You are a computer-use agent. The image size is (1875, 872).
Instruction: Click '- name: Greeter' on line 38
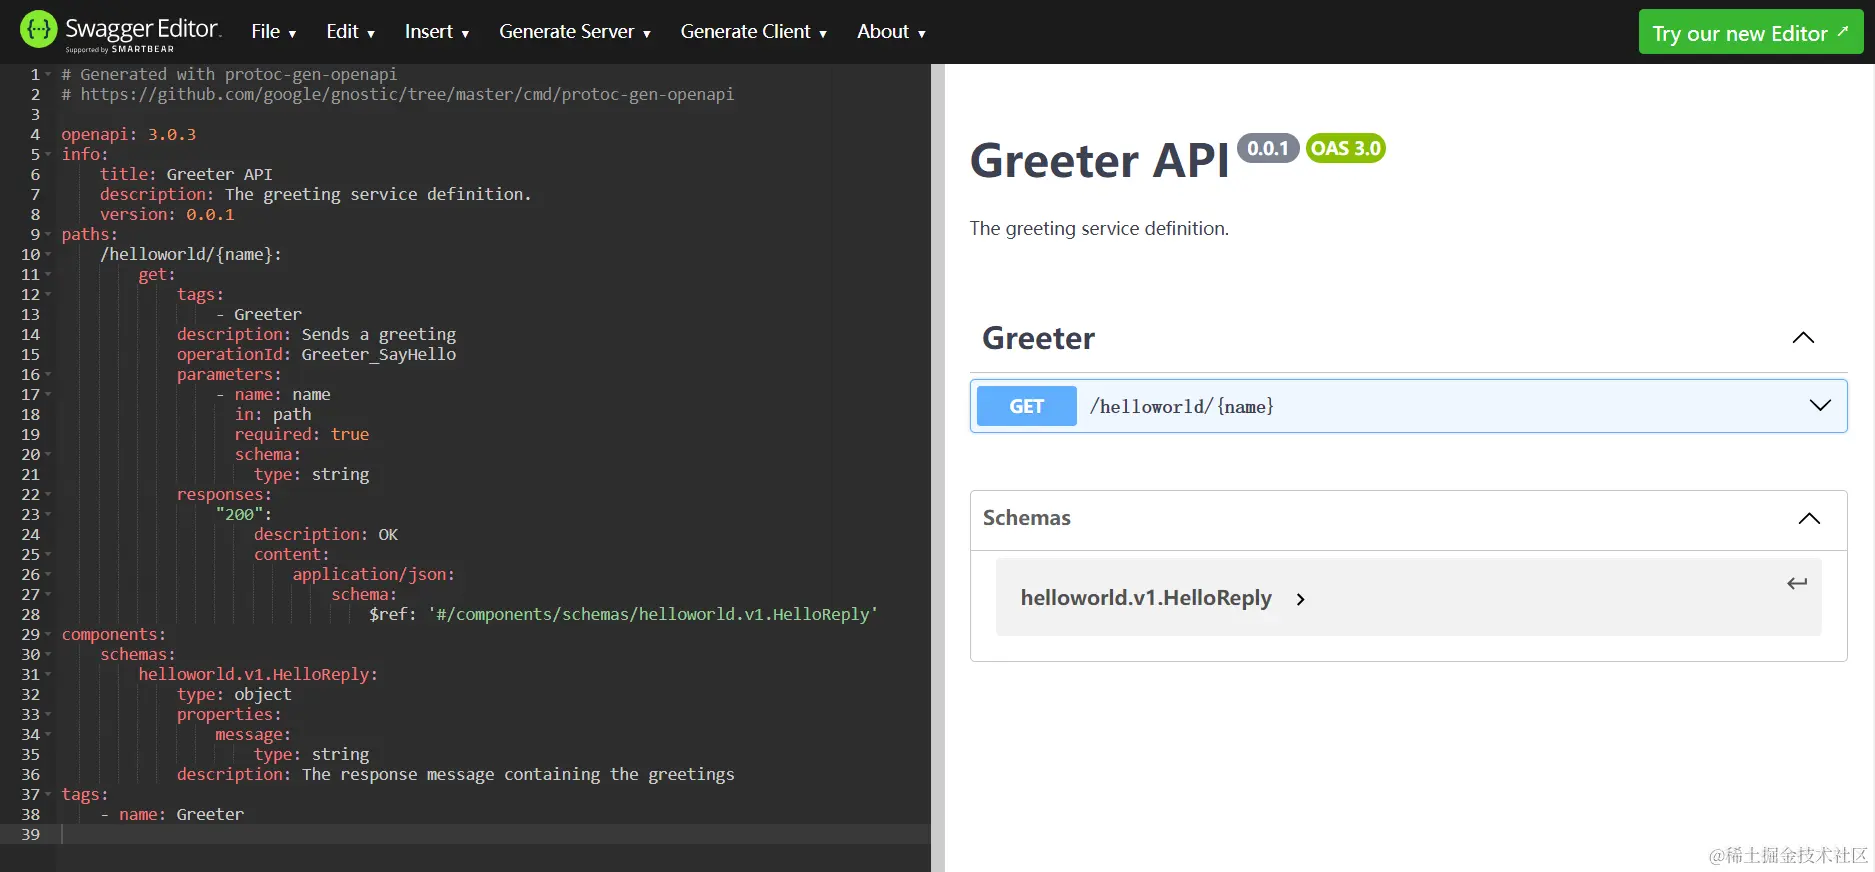click(x=171, y=814)
